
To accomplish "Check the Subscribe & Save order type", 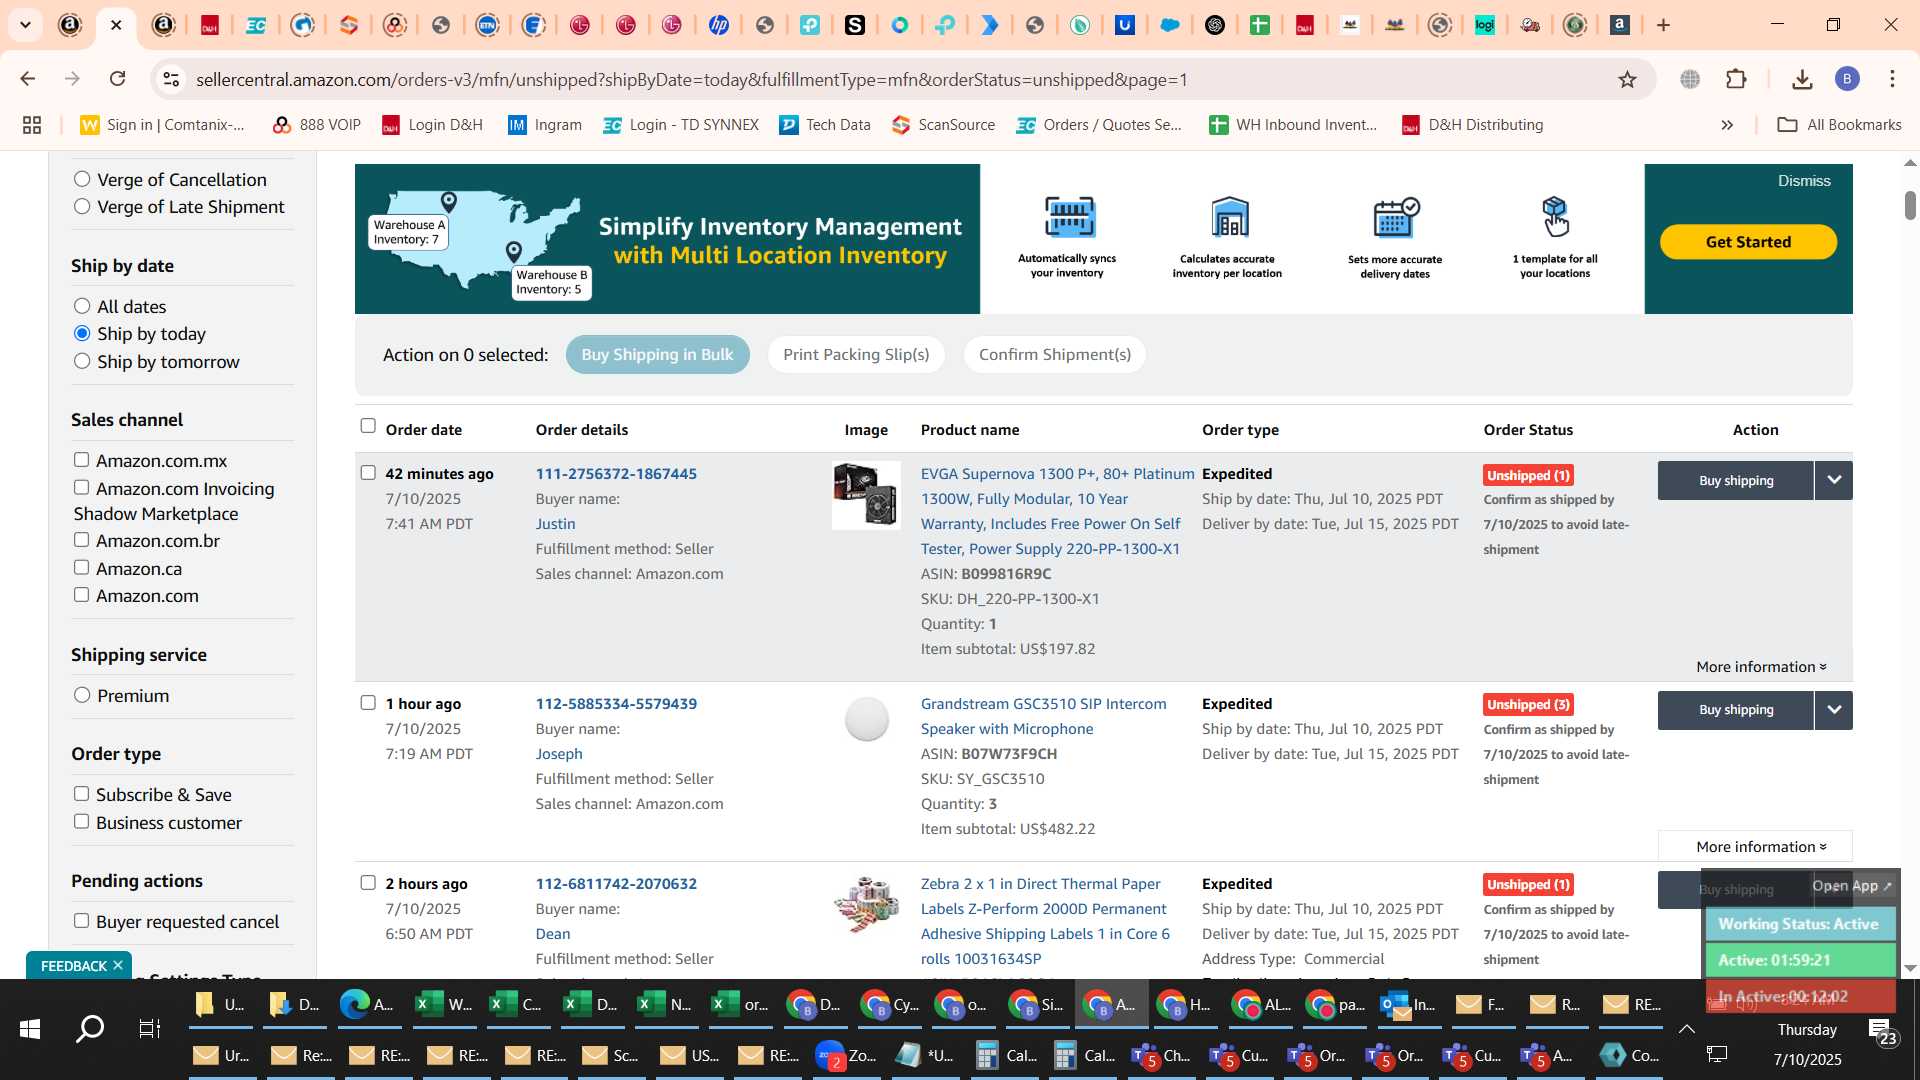I will coord(81,794).
